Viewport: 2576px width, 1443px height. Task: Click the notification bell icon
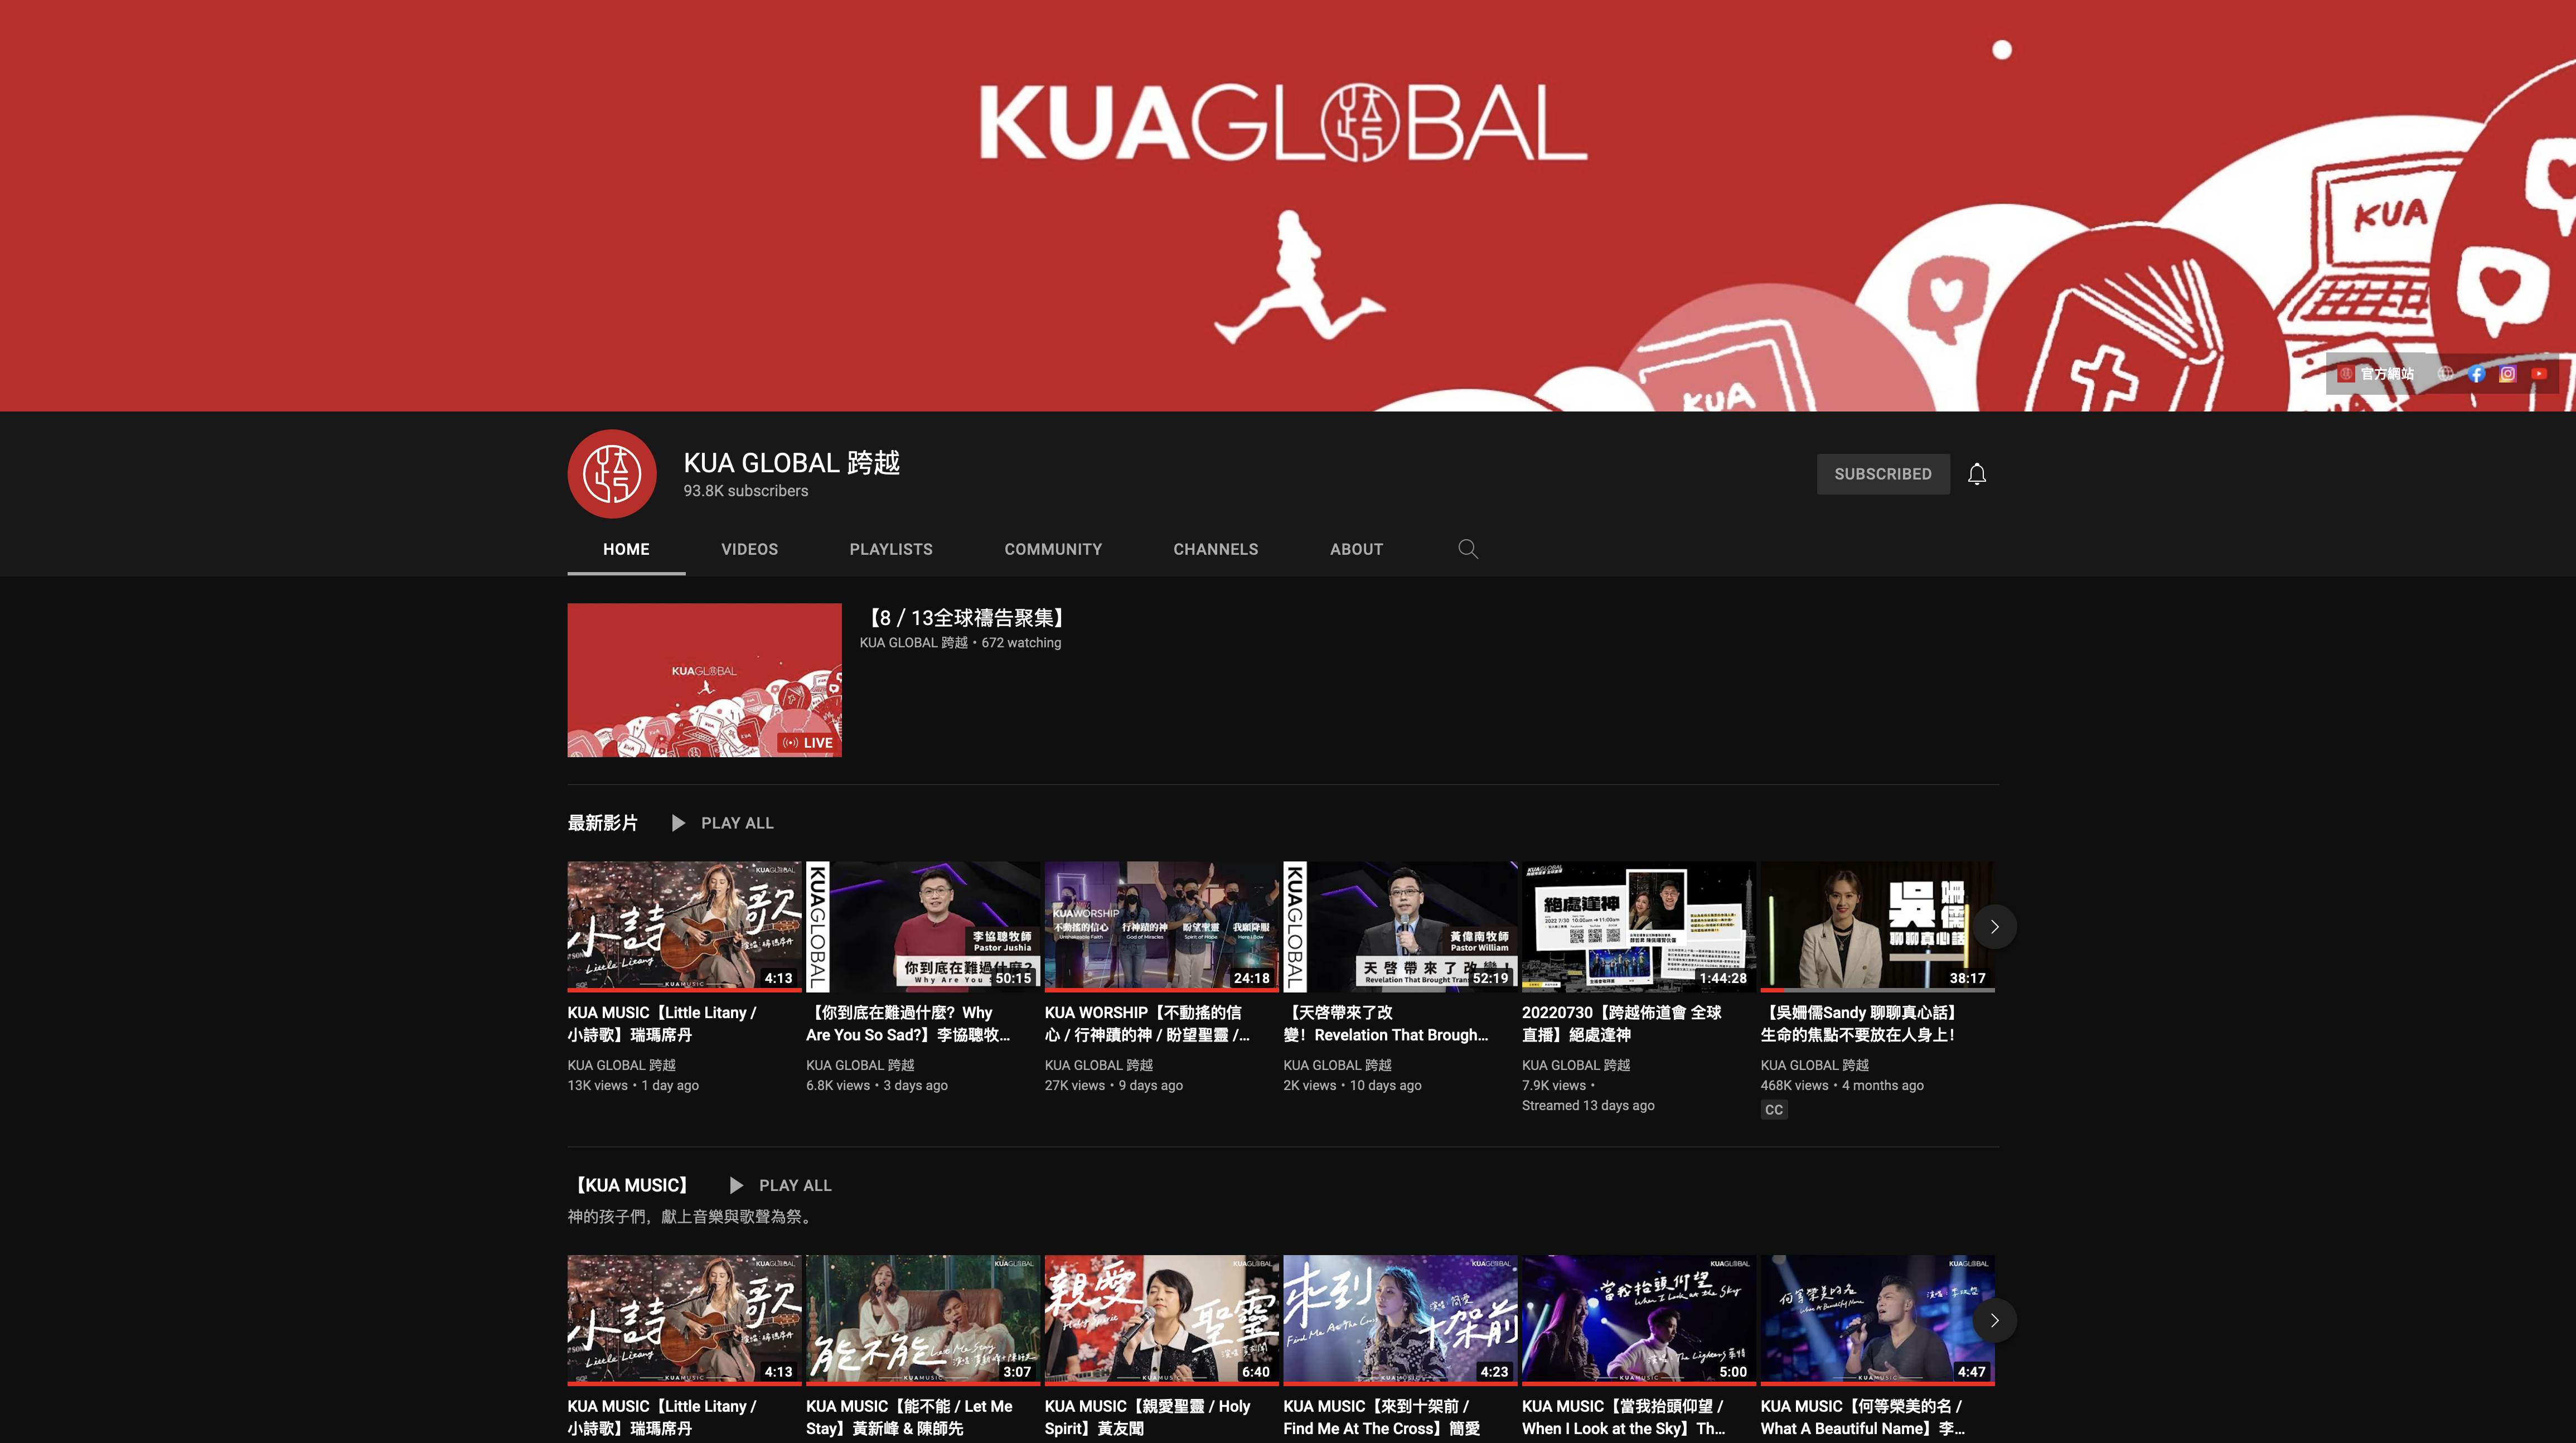[1977, 474]
